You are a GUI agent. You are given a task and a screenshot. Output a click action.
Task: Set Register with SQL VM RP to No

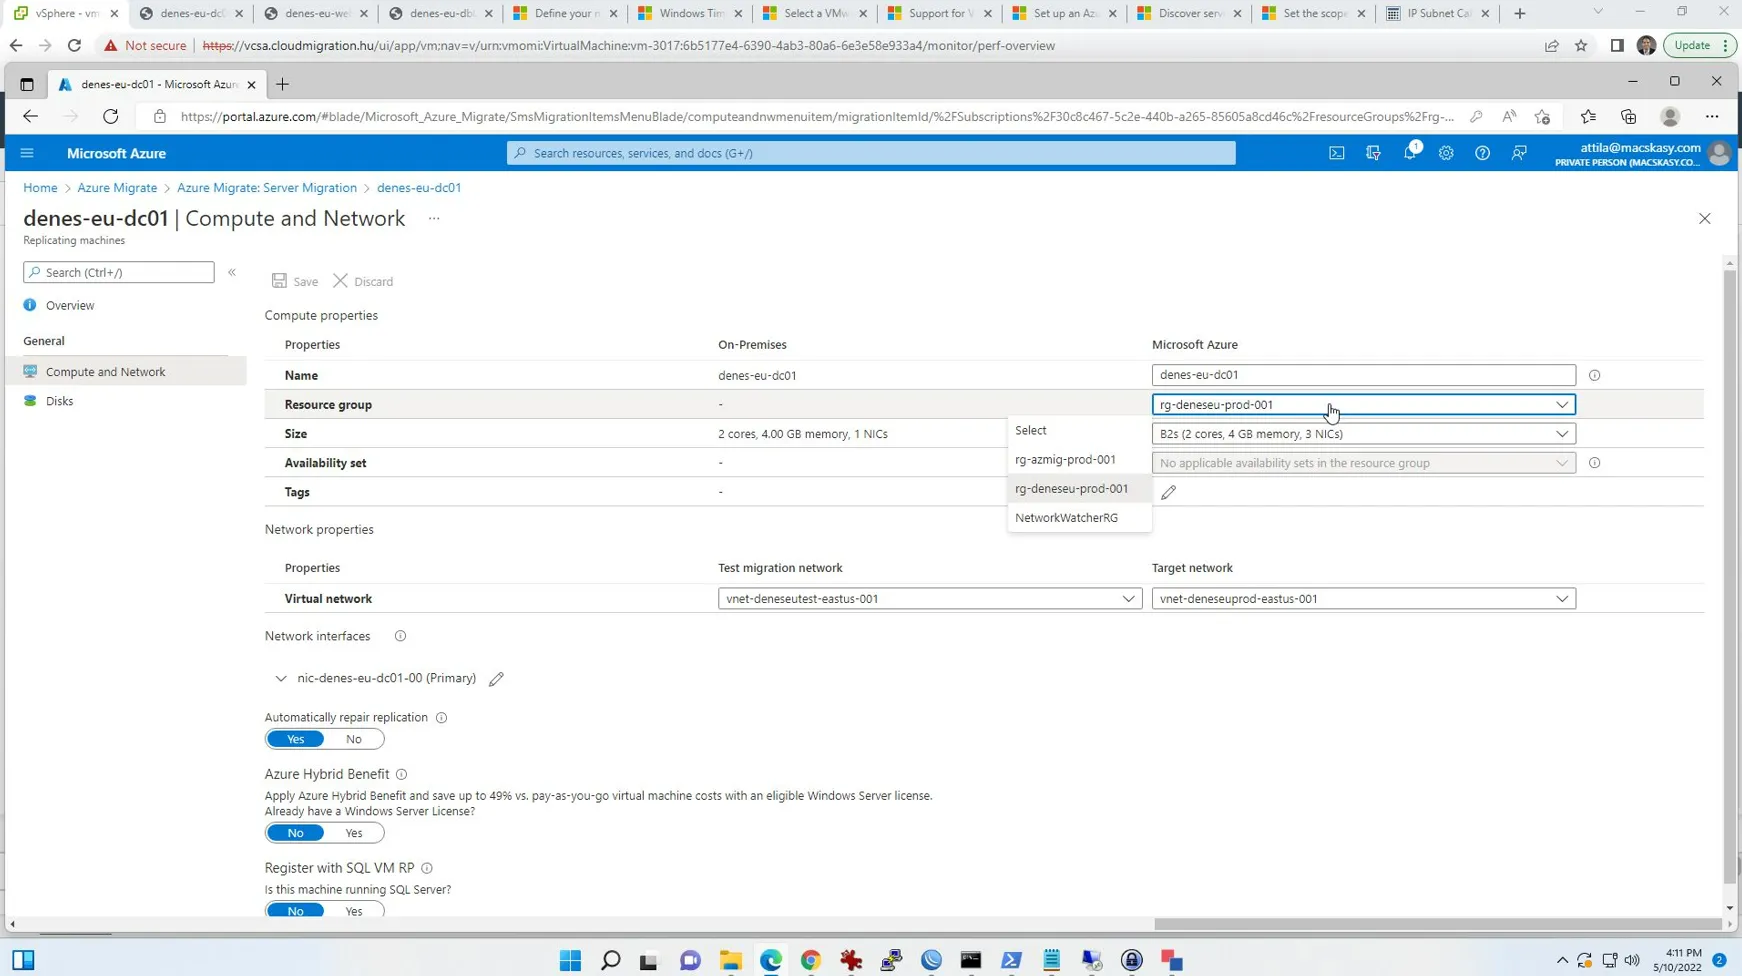[x=296, y=911]
